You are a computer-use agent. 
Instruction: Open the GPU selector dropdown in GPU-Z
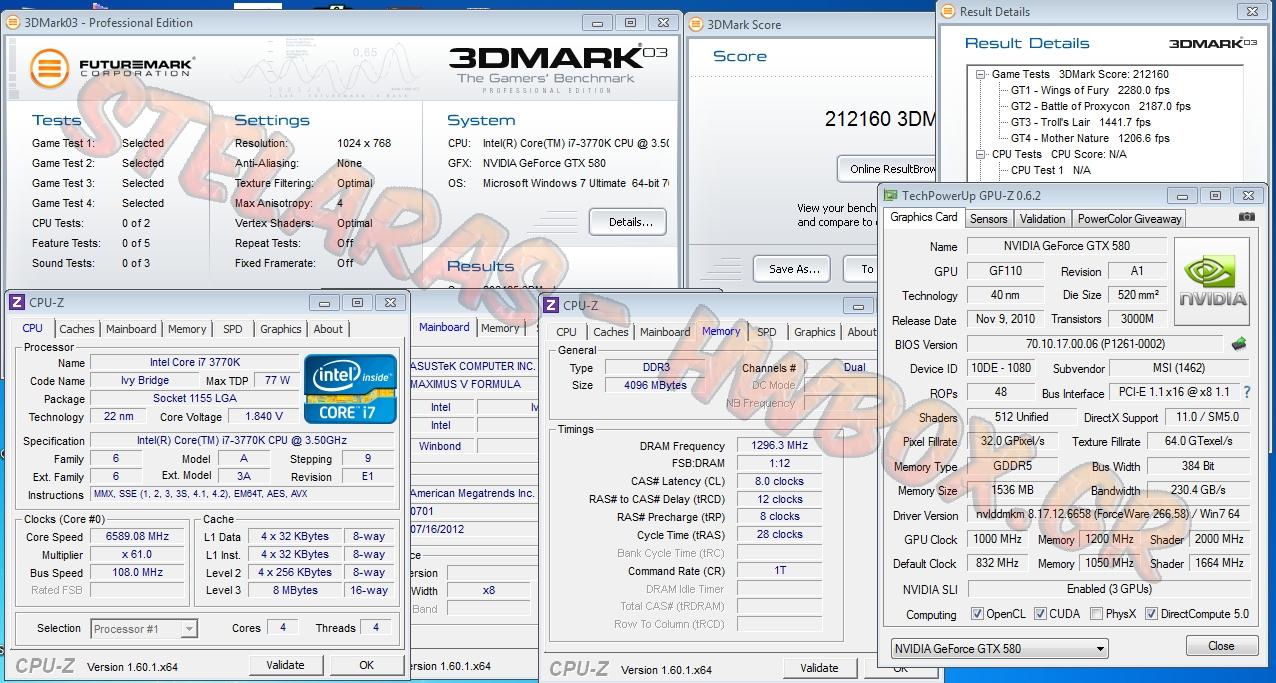point(1000,648)
